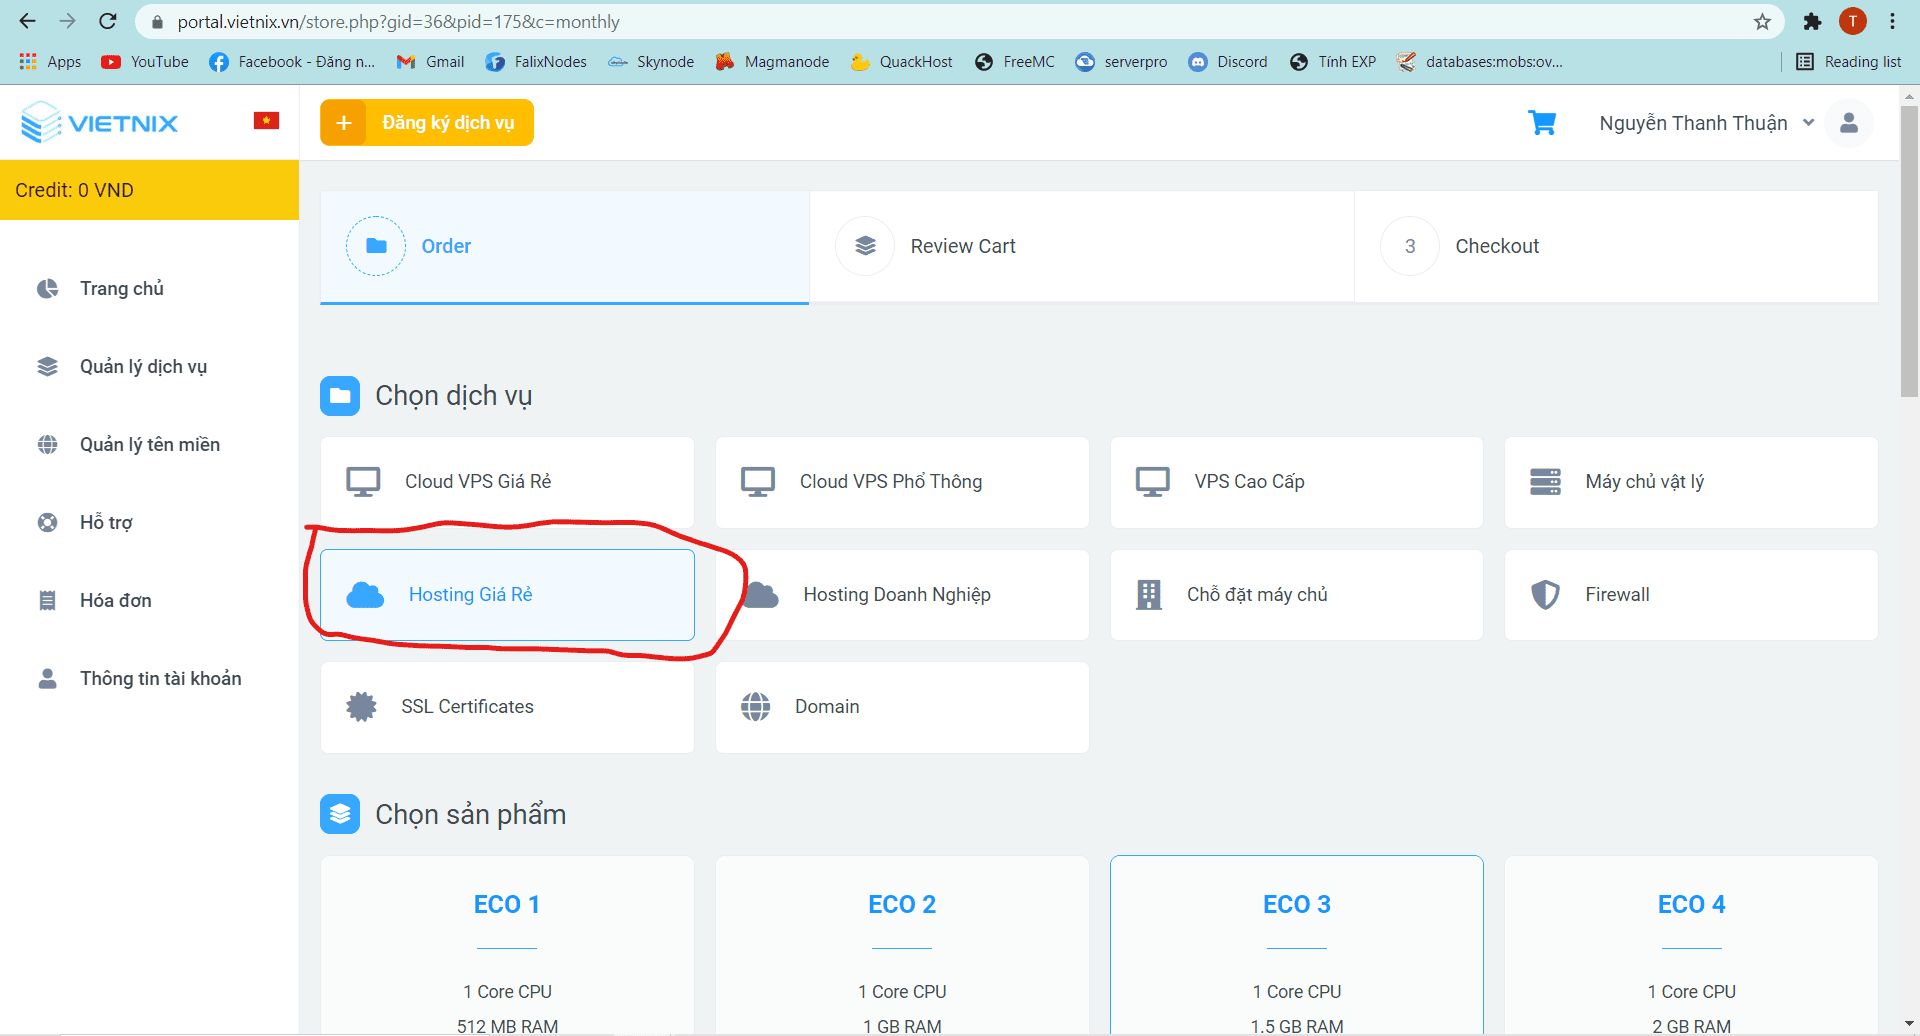Expand Nguyễn Thanh Thuận account dropdown

point(1706,123)
